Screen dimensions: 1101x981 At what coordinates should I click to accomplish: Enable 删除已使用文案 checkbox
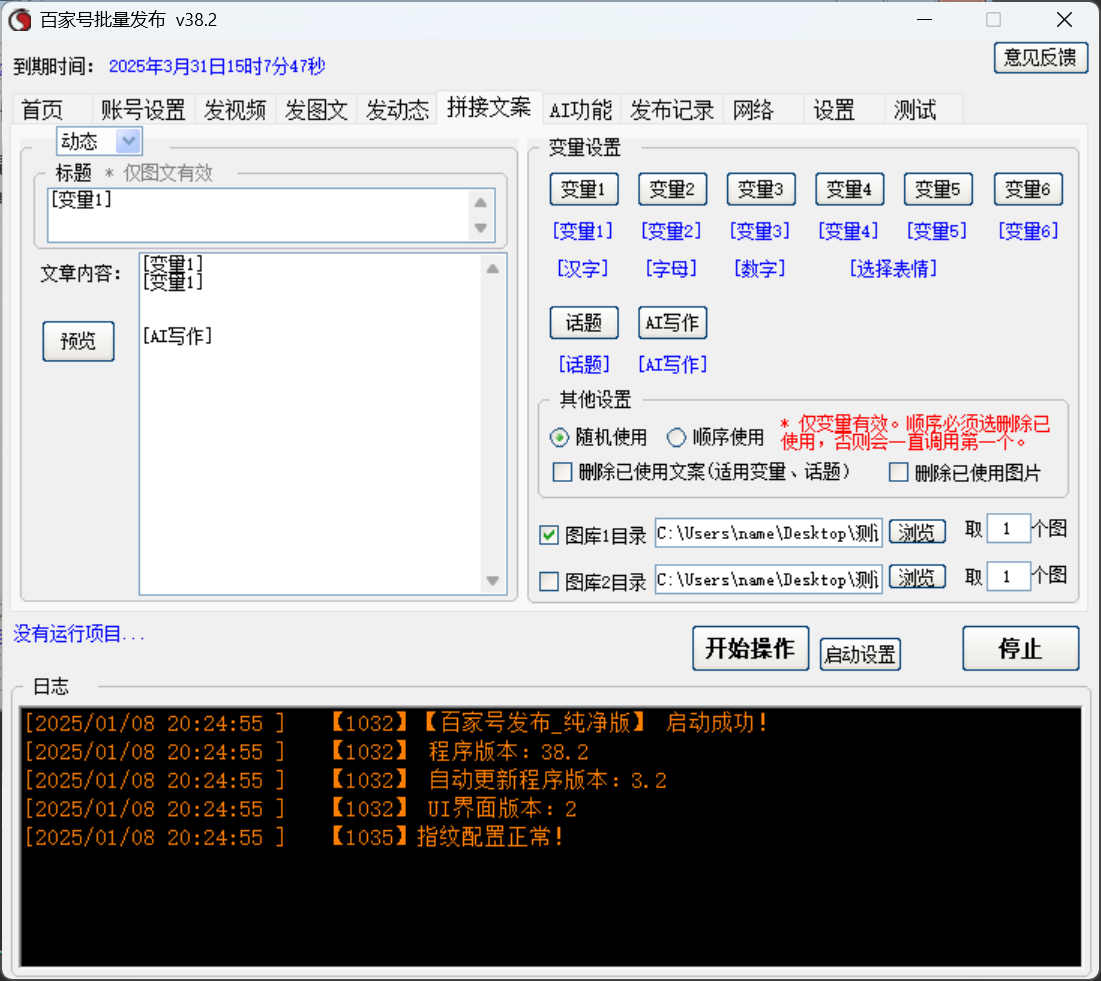(562, 472)
